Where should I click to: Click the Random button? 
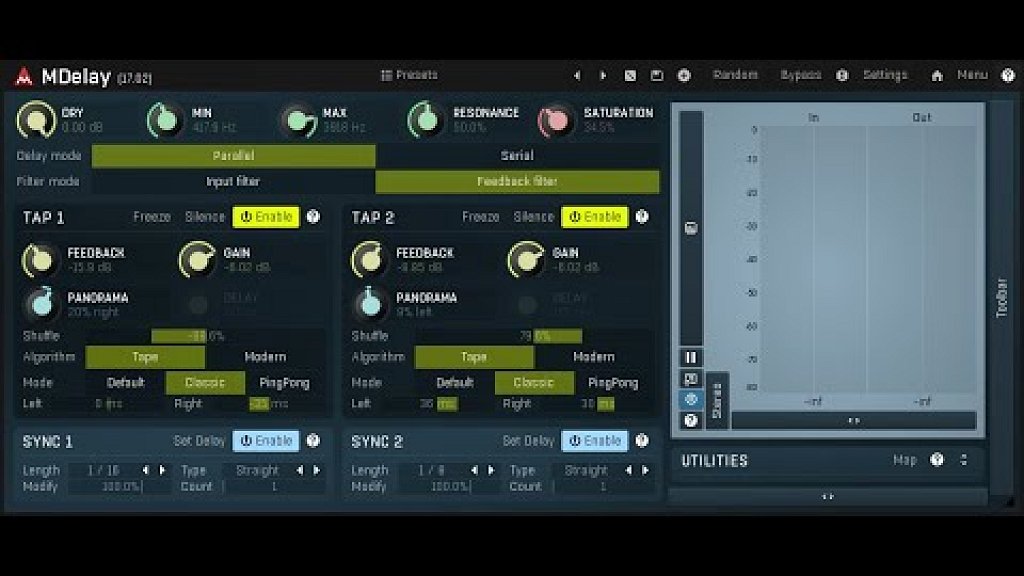735,75
